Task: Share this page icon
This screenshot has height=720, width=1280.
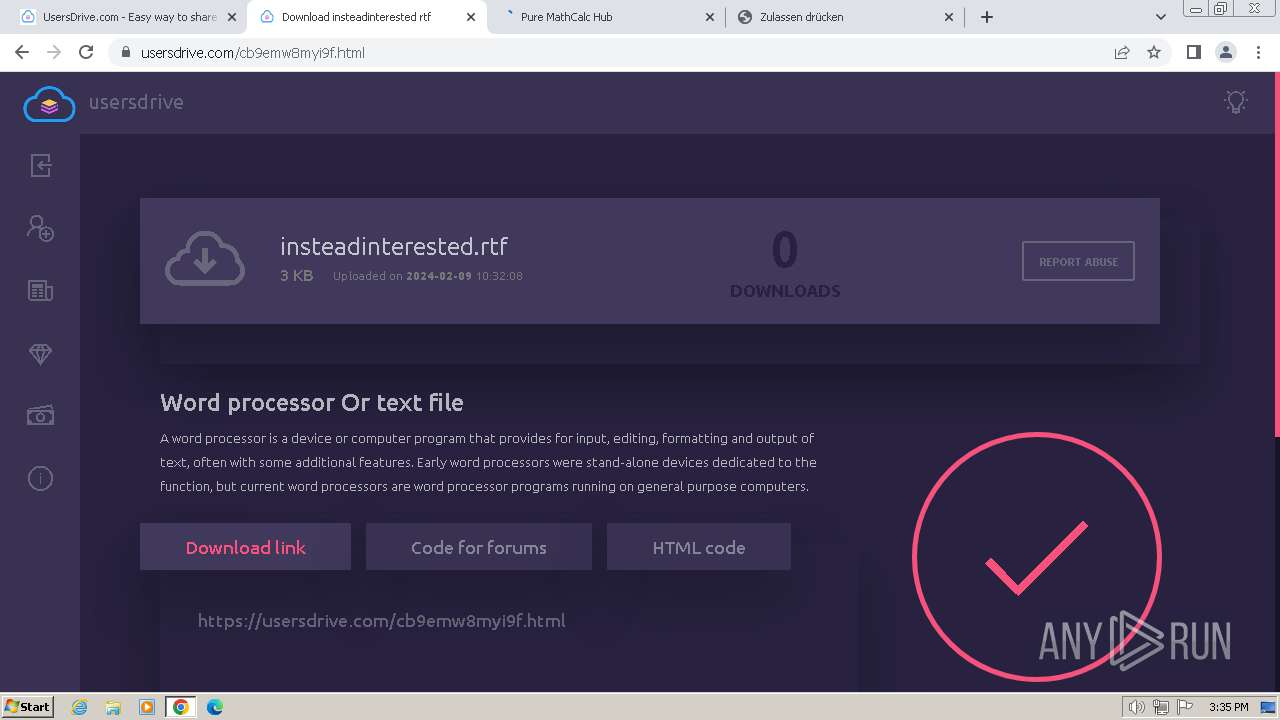Action: coord(1121,52)
